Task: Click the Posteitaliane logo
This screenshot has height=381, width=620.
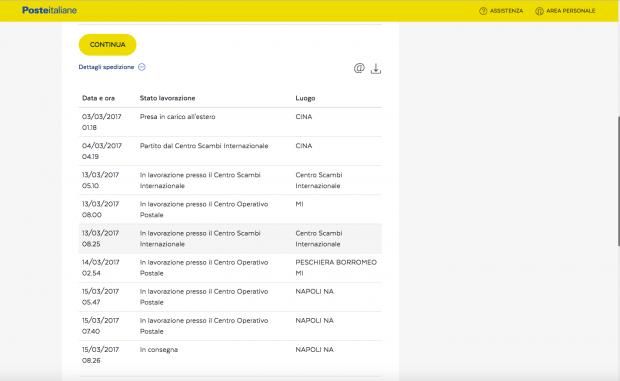Action: click(49, 10)
